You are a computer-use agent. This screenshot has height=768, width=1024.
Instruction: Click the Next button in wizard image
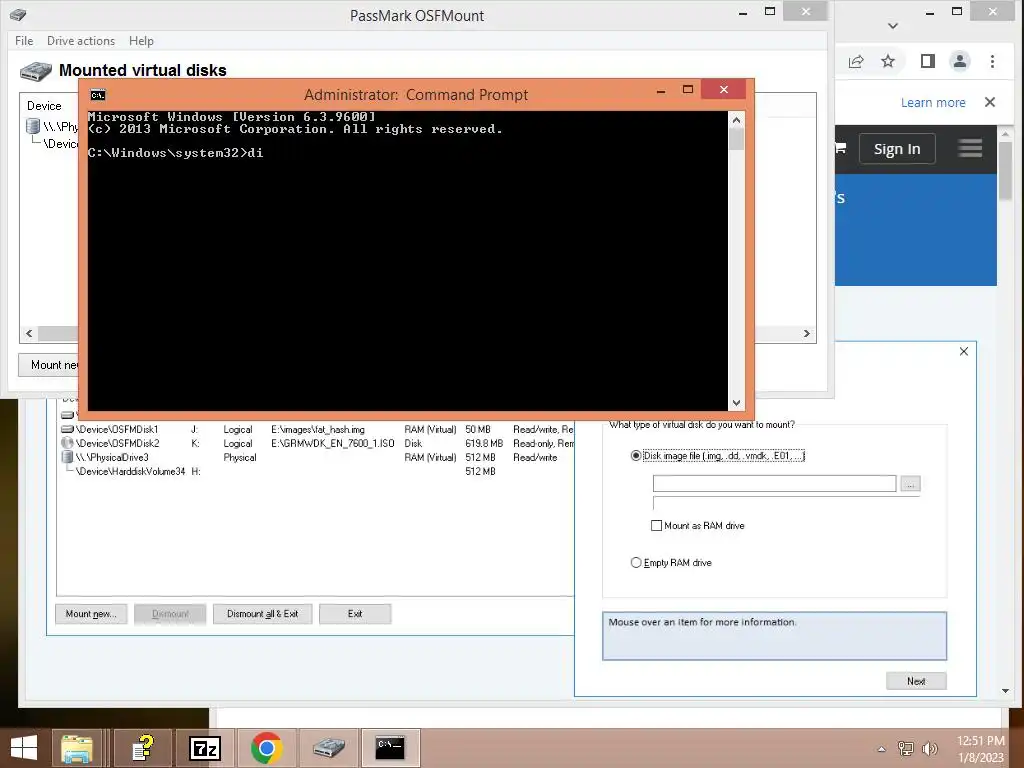click(x=916, y=681)
